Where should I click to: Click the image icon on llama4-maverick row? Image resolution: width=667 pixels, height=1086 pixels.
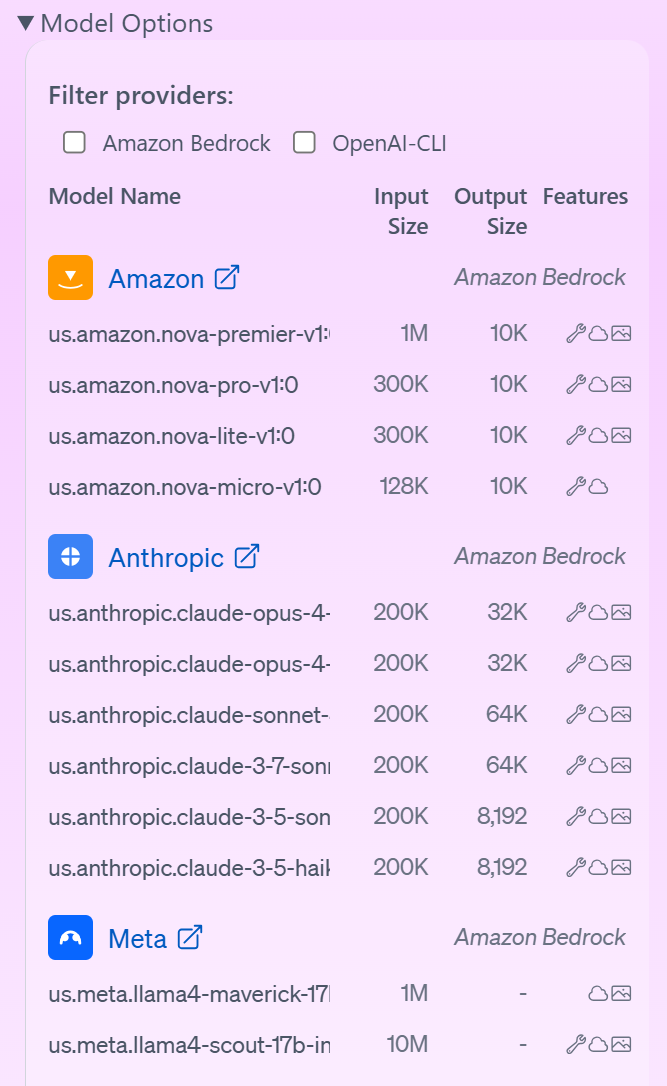[622, 993]
